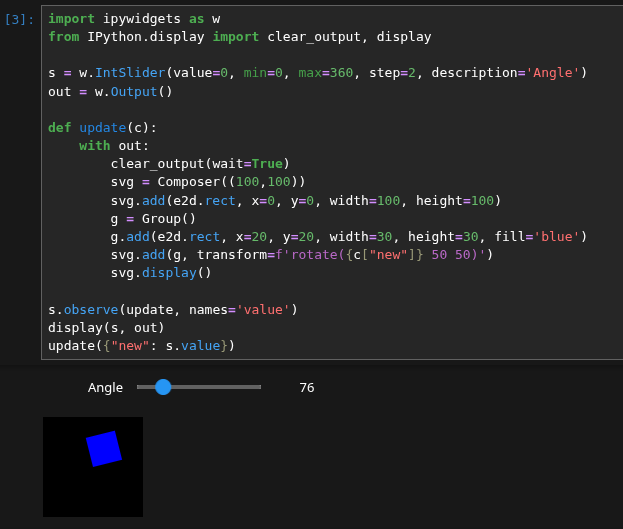
Task: Click the 'from IPython.display import' line
Action: pyautogui.click(x=240, y=37)
